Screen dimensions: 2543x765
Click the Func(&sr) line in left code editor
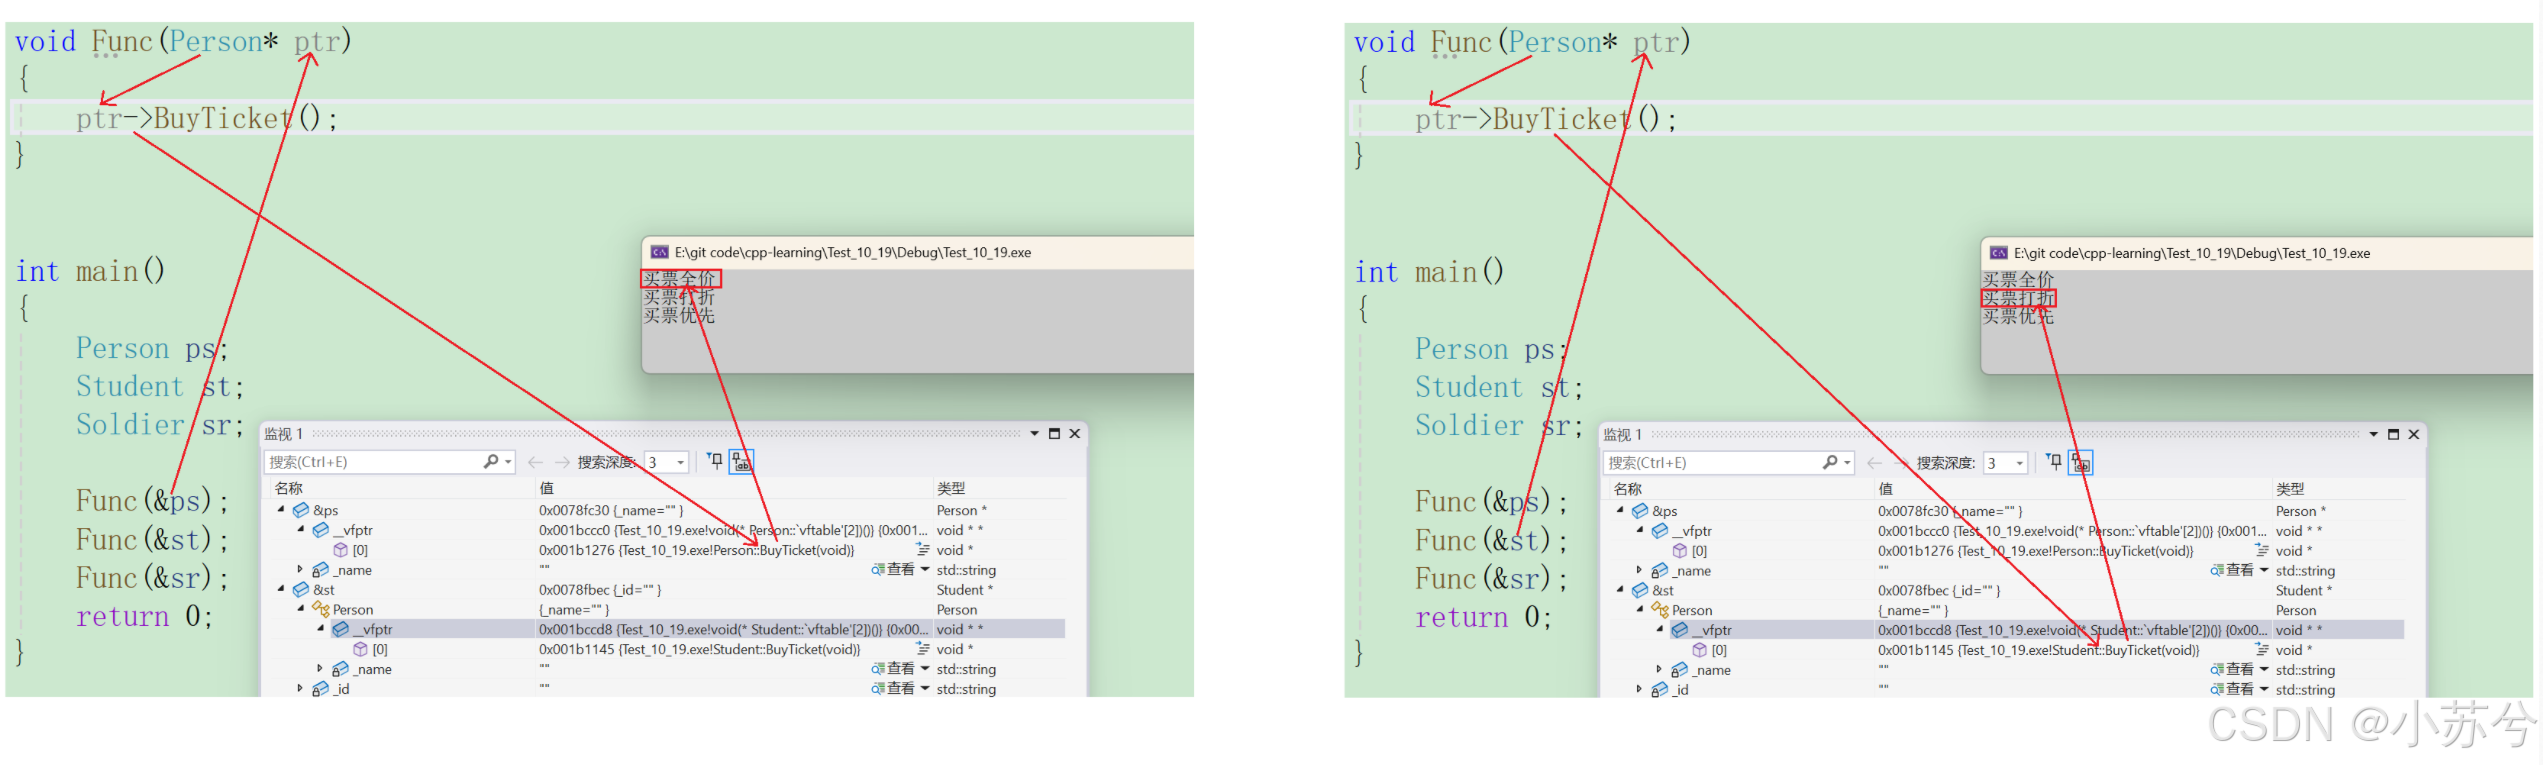coord(153,578)
